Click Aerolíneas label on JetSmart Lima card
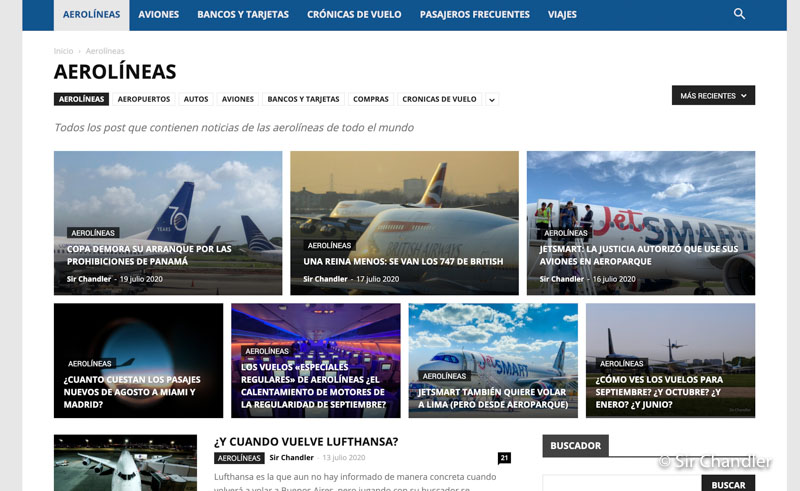Viewport: 800px width, 491px height. click(444, 376)
